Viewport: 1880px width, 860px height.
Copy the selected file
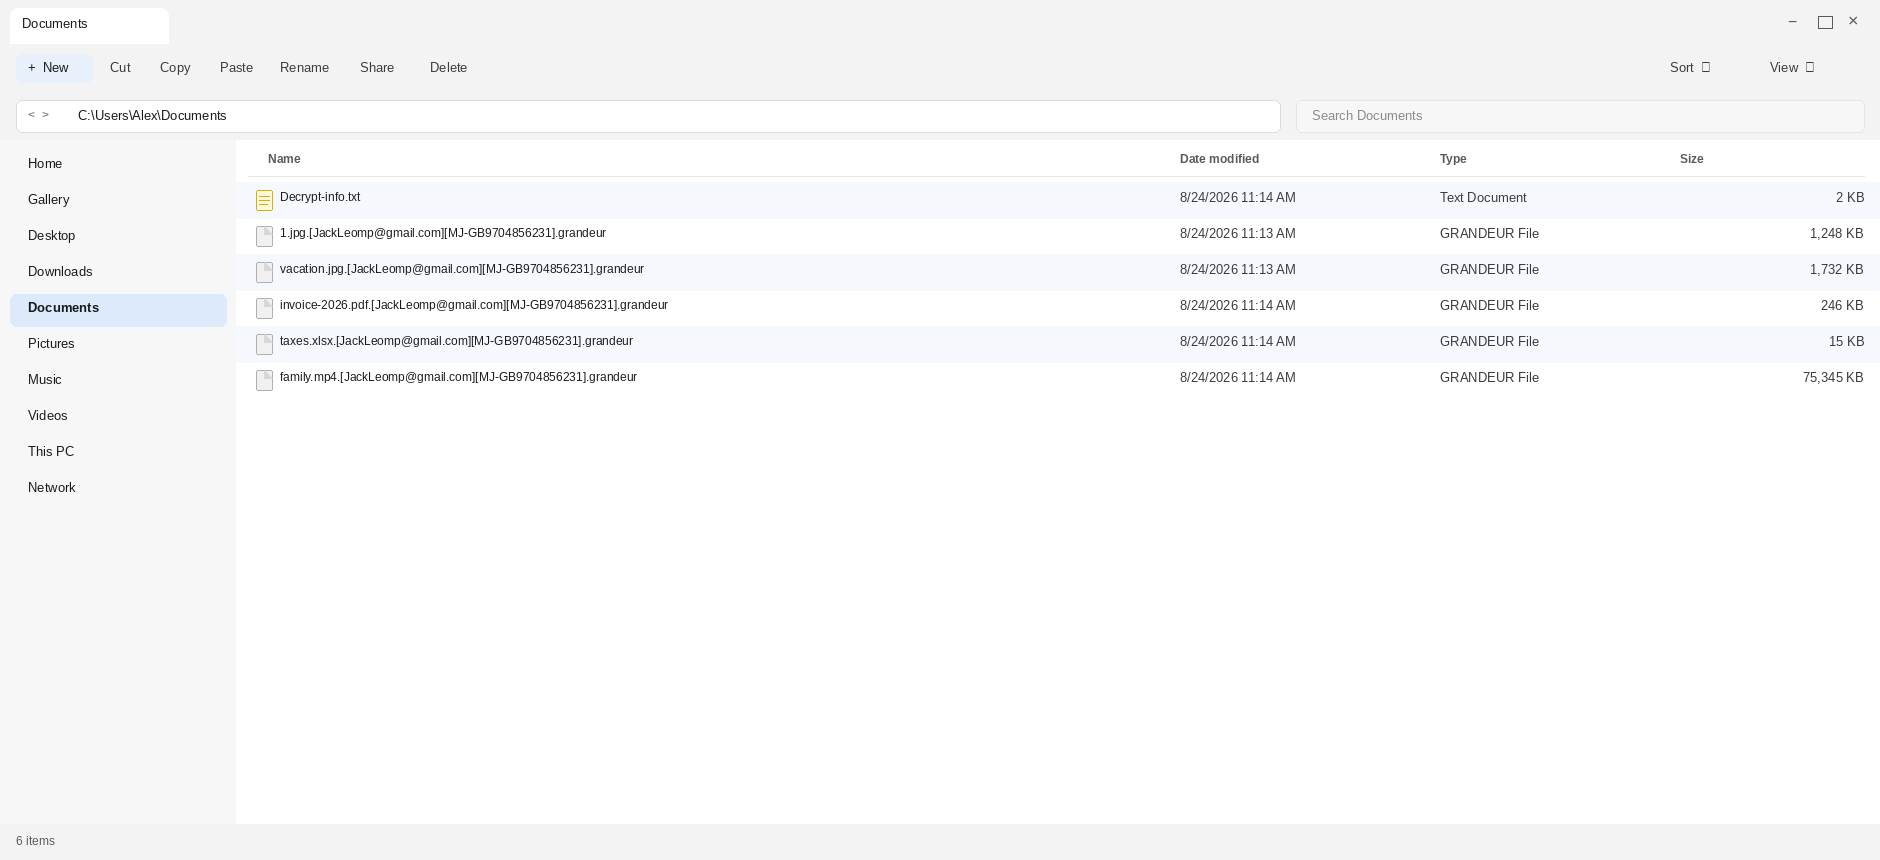(x=175, y=68)
